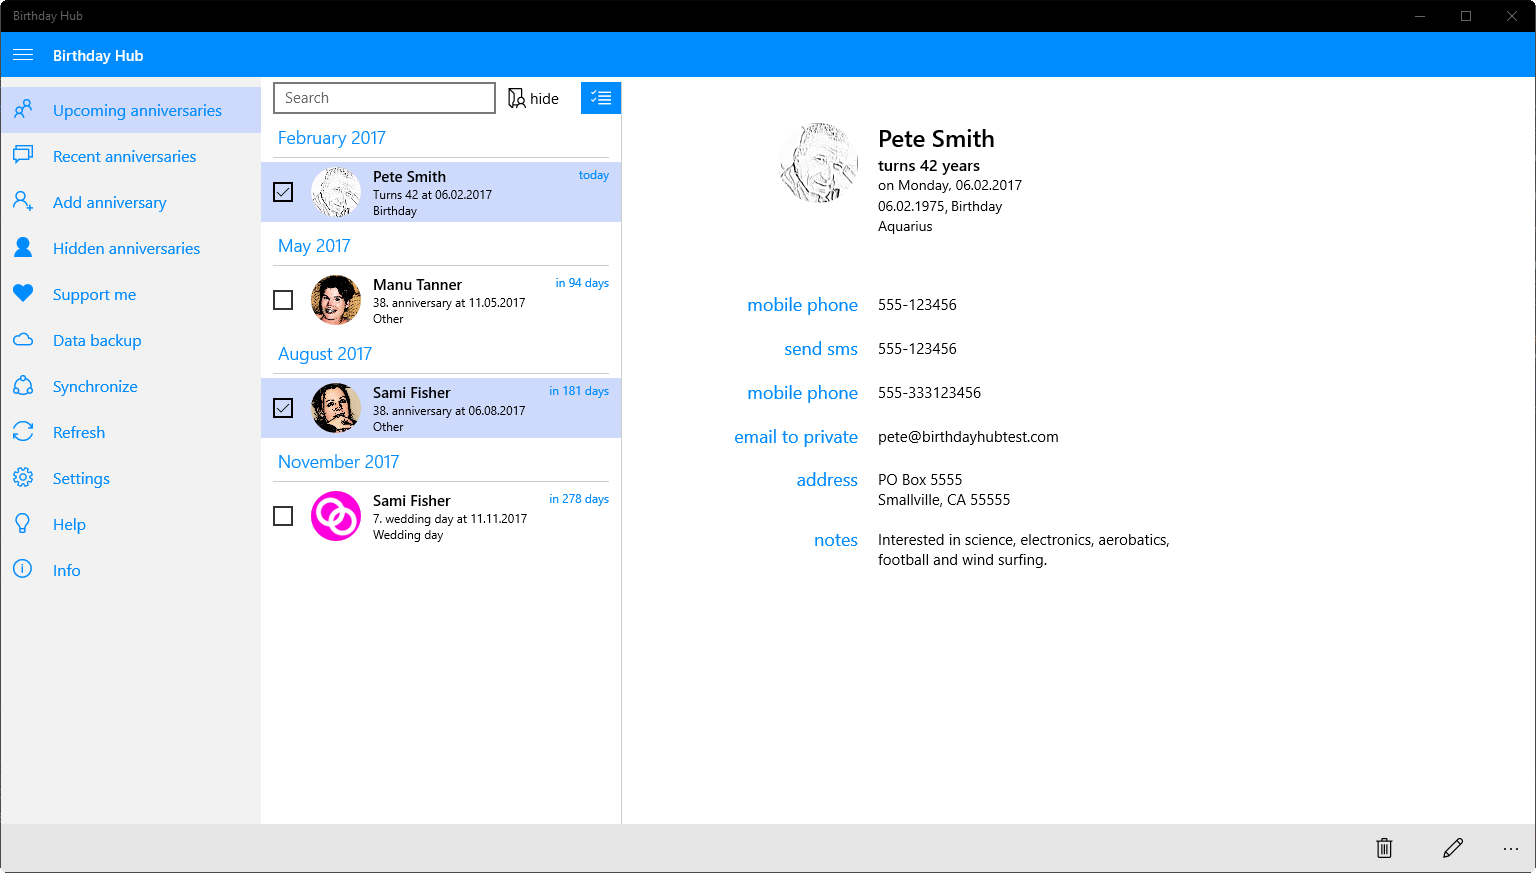Screen dimensions: 1536x873
Task: Open the Add anniversary screen
Action: [109, 202]
